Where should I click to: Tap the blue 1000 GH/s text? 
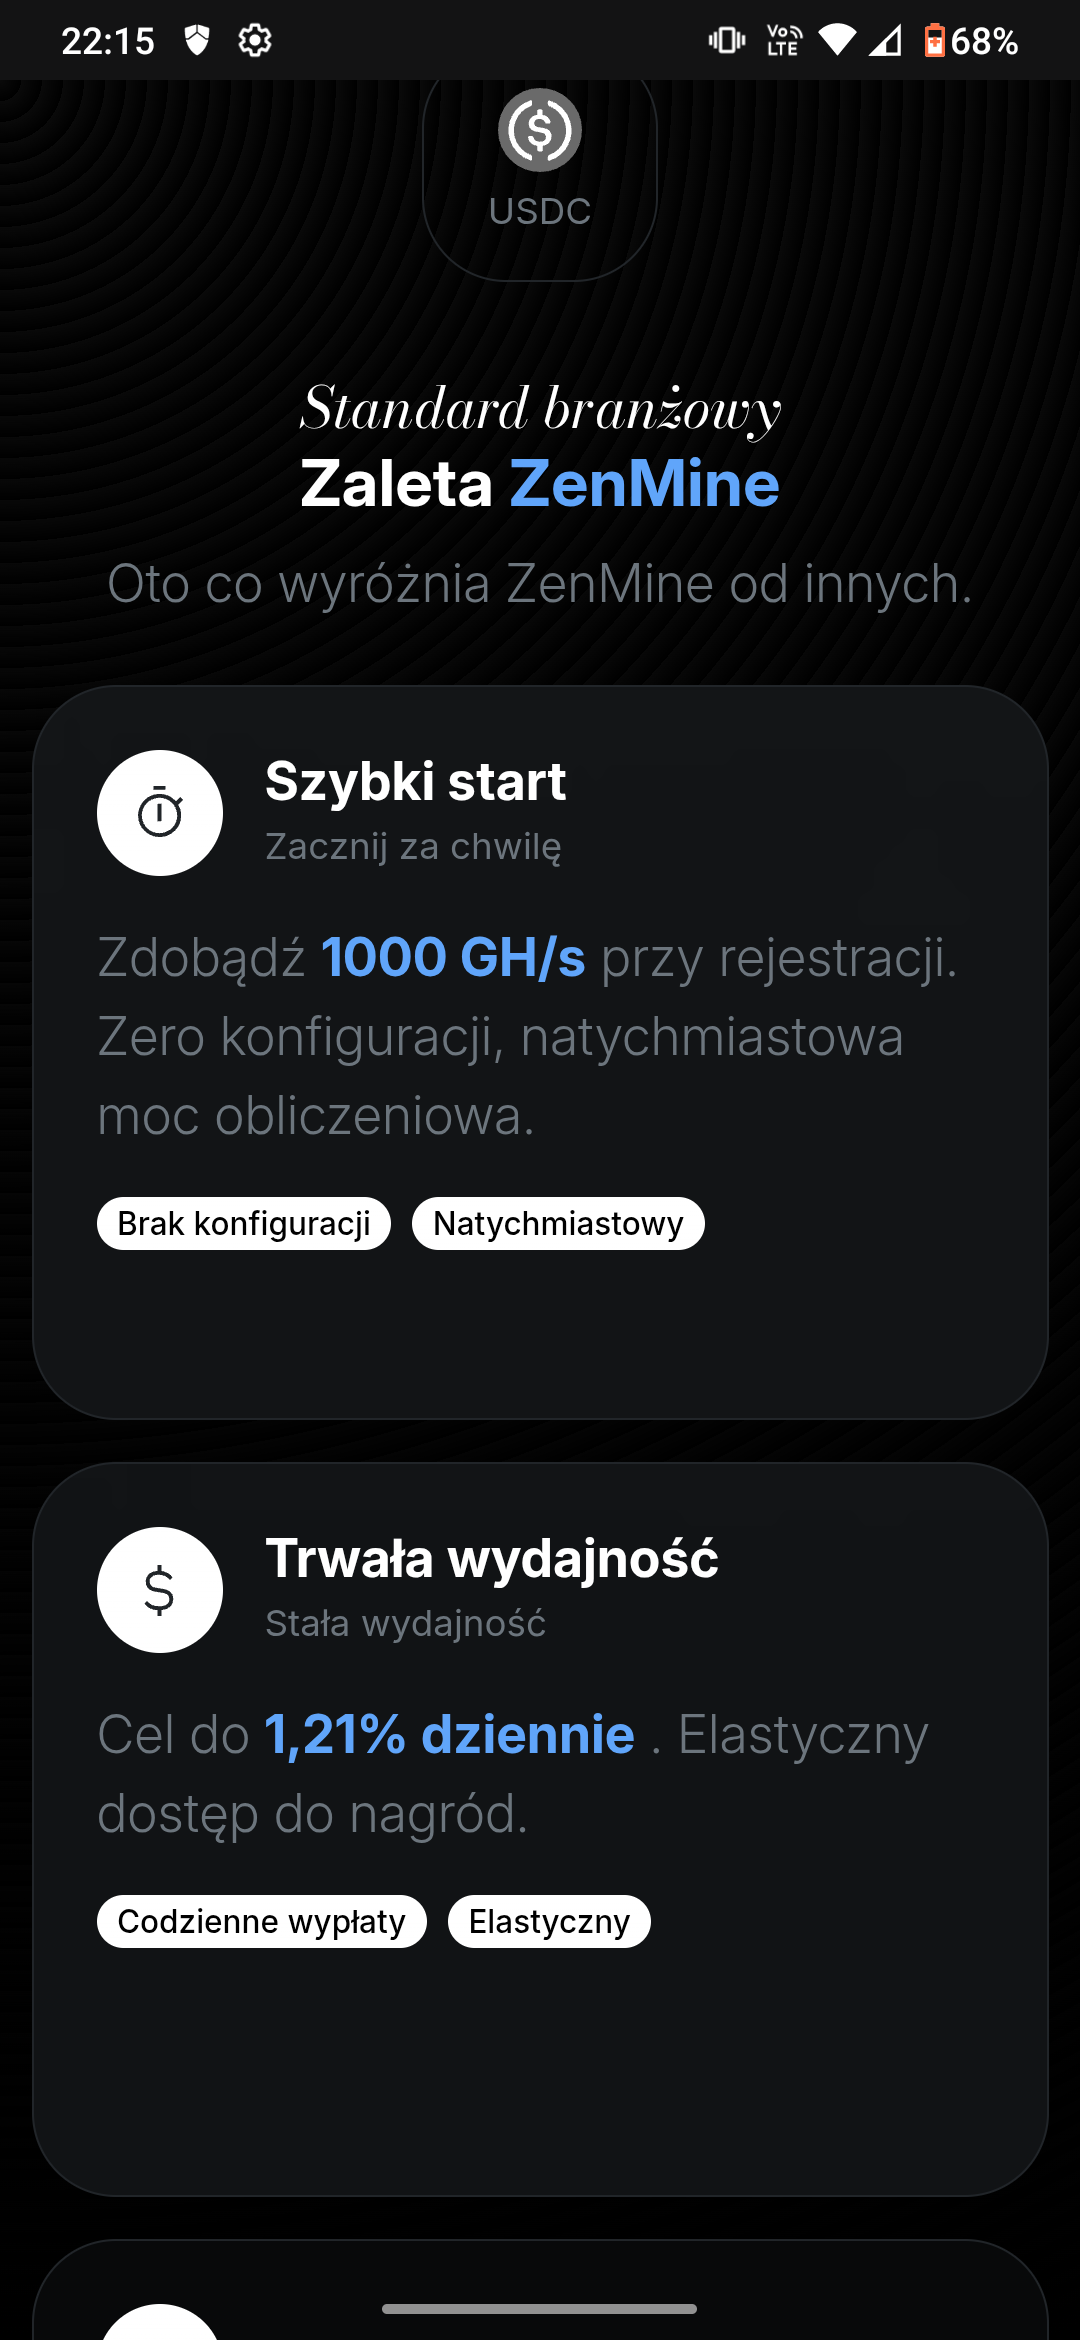click(453, 957)
